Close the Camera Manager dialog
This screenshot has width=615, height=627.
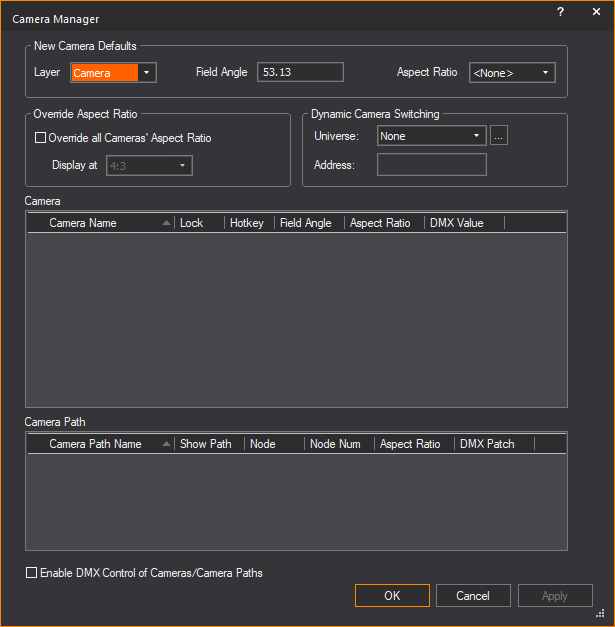pyautogui.click(x=596, y=12)
